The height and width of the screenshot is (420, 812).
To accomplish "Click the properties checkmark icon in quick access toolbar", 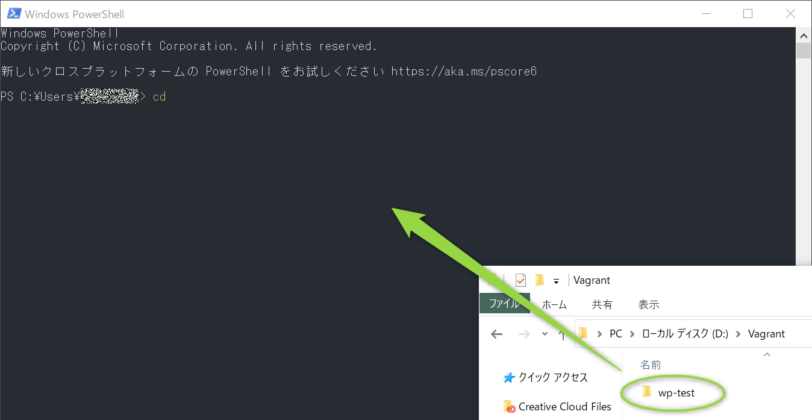I will (520, 281).
